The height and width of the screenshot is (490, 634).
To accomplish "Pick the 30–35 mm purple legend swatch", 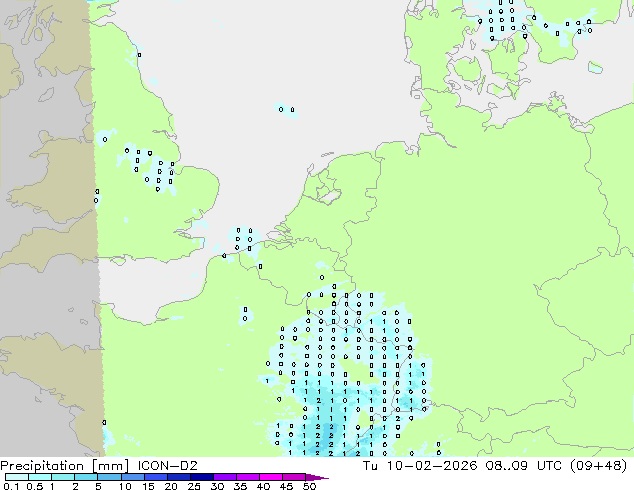I will (224, 477).
